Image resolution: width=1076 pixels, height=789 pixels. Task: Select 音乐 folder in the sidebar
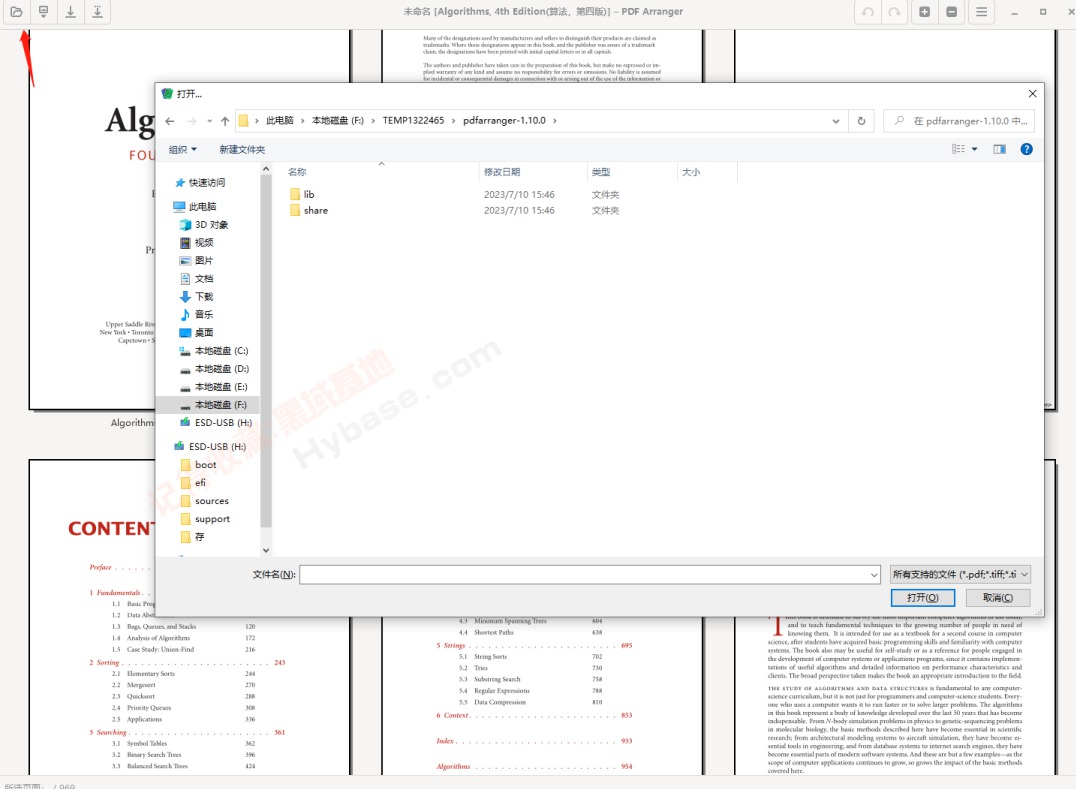tap(196, 314)
